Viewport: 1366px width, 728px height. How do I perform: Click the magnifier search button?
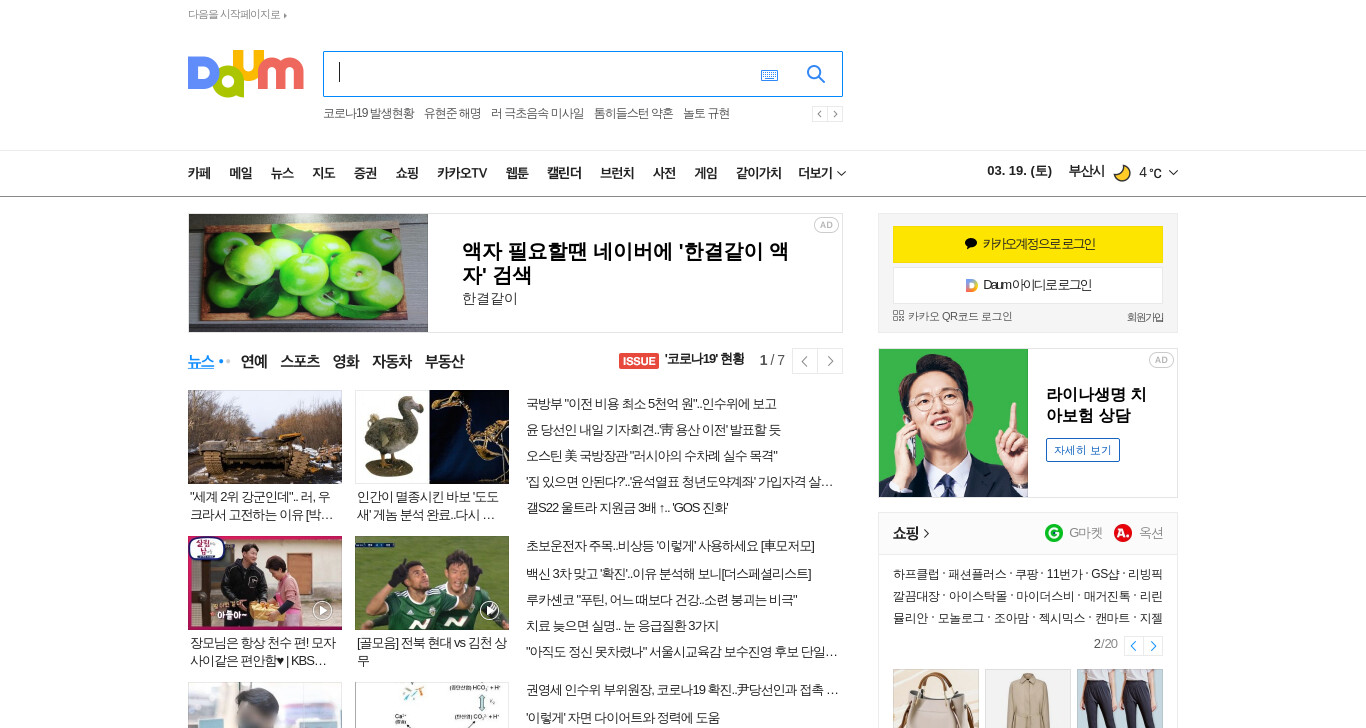(816, 74)
